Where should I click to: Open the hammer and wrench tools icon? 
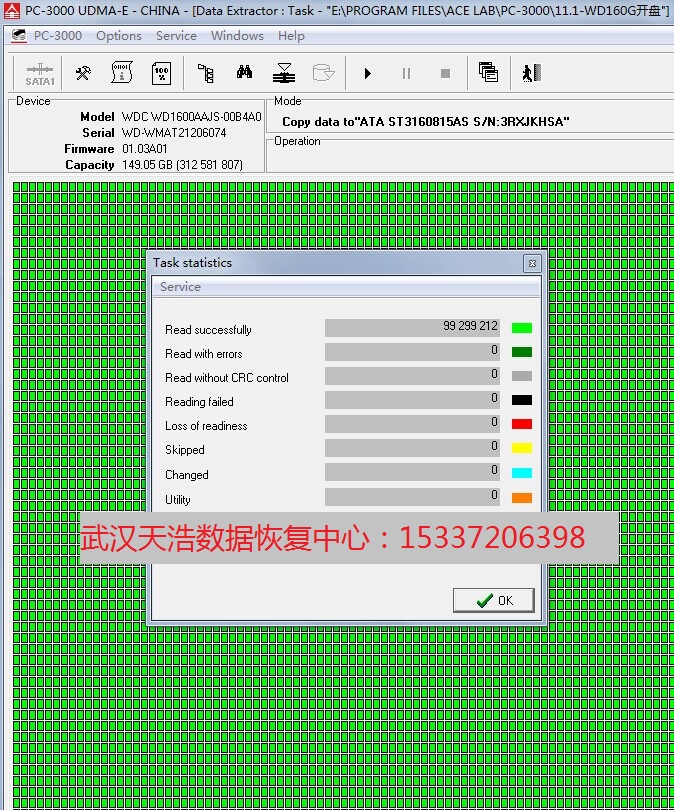[83, 73]
